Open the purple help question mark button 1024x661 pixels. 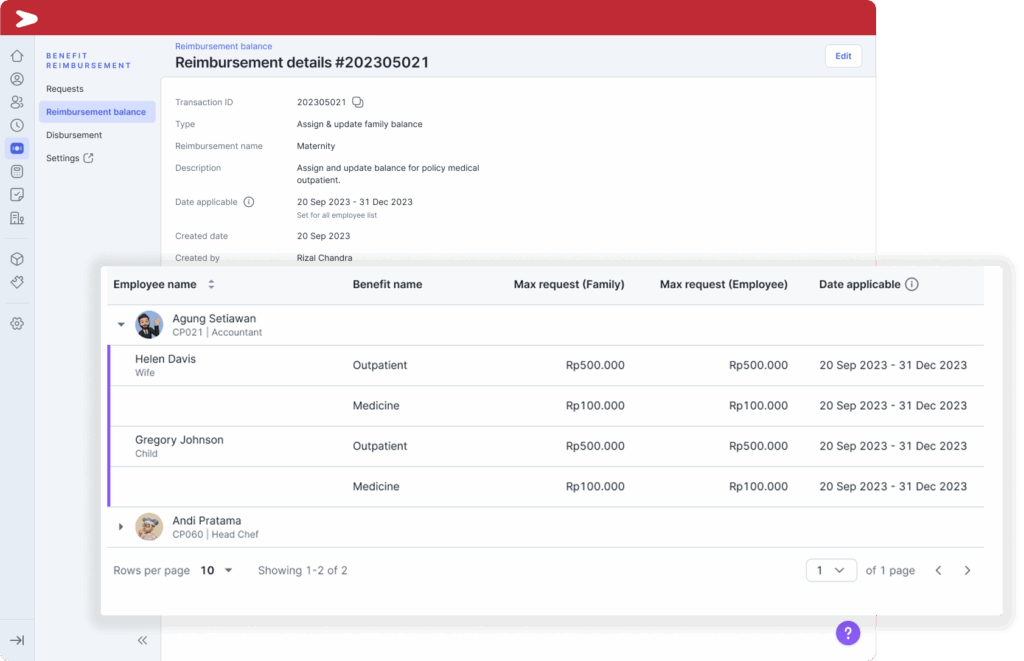point(848,632)
